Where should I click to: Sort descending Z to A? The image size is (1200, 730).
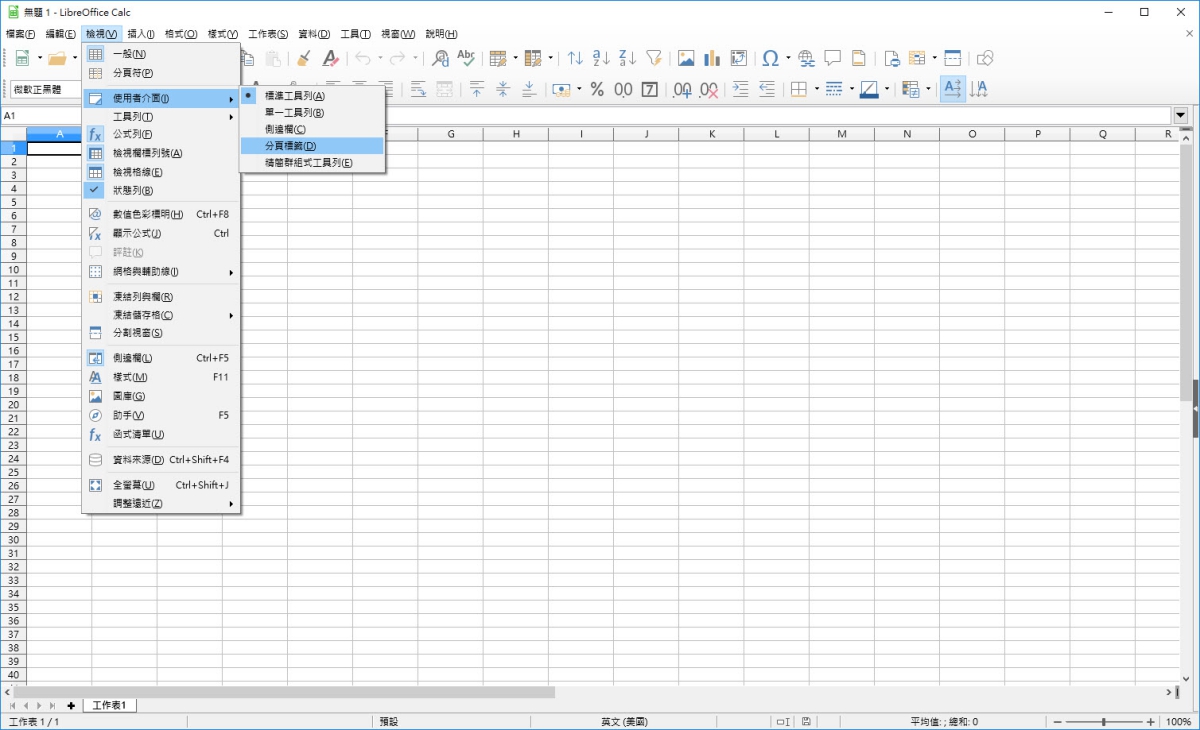[627, 58]
